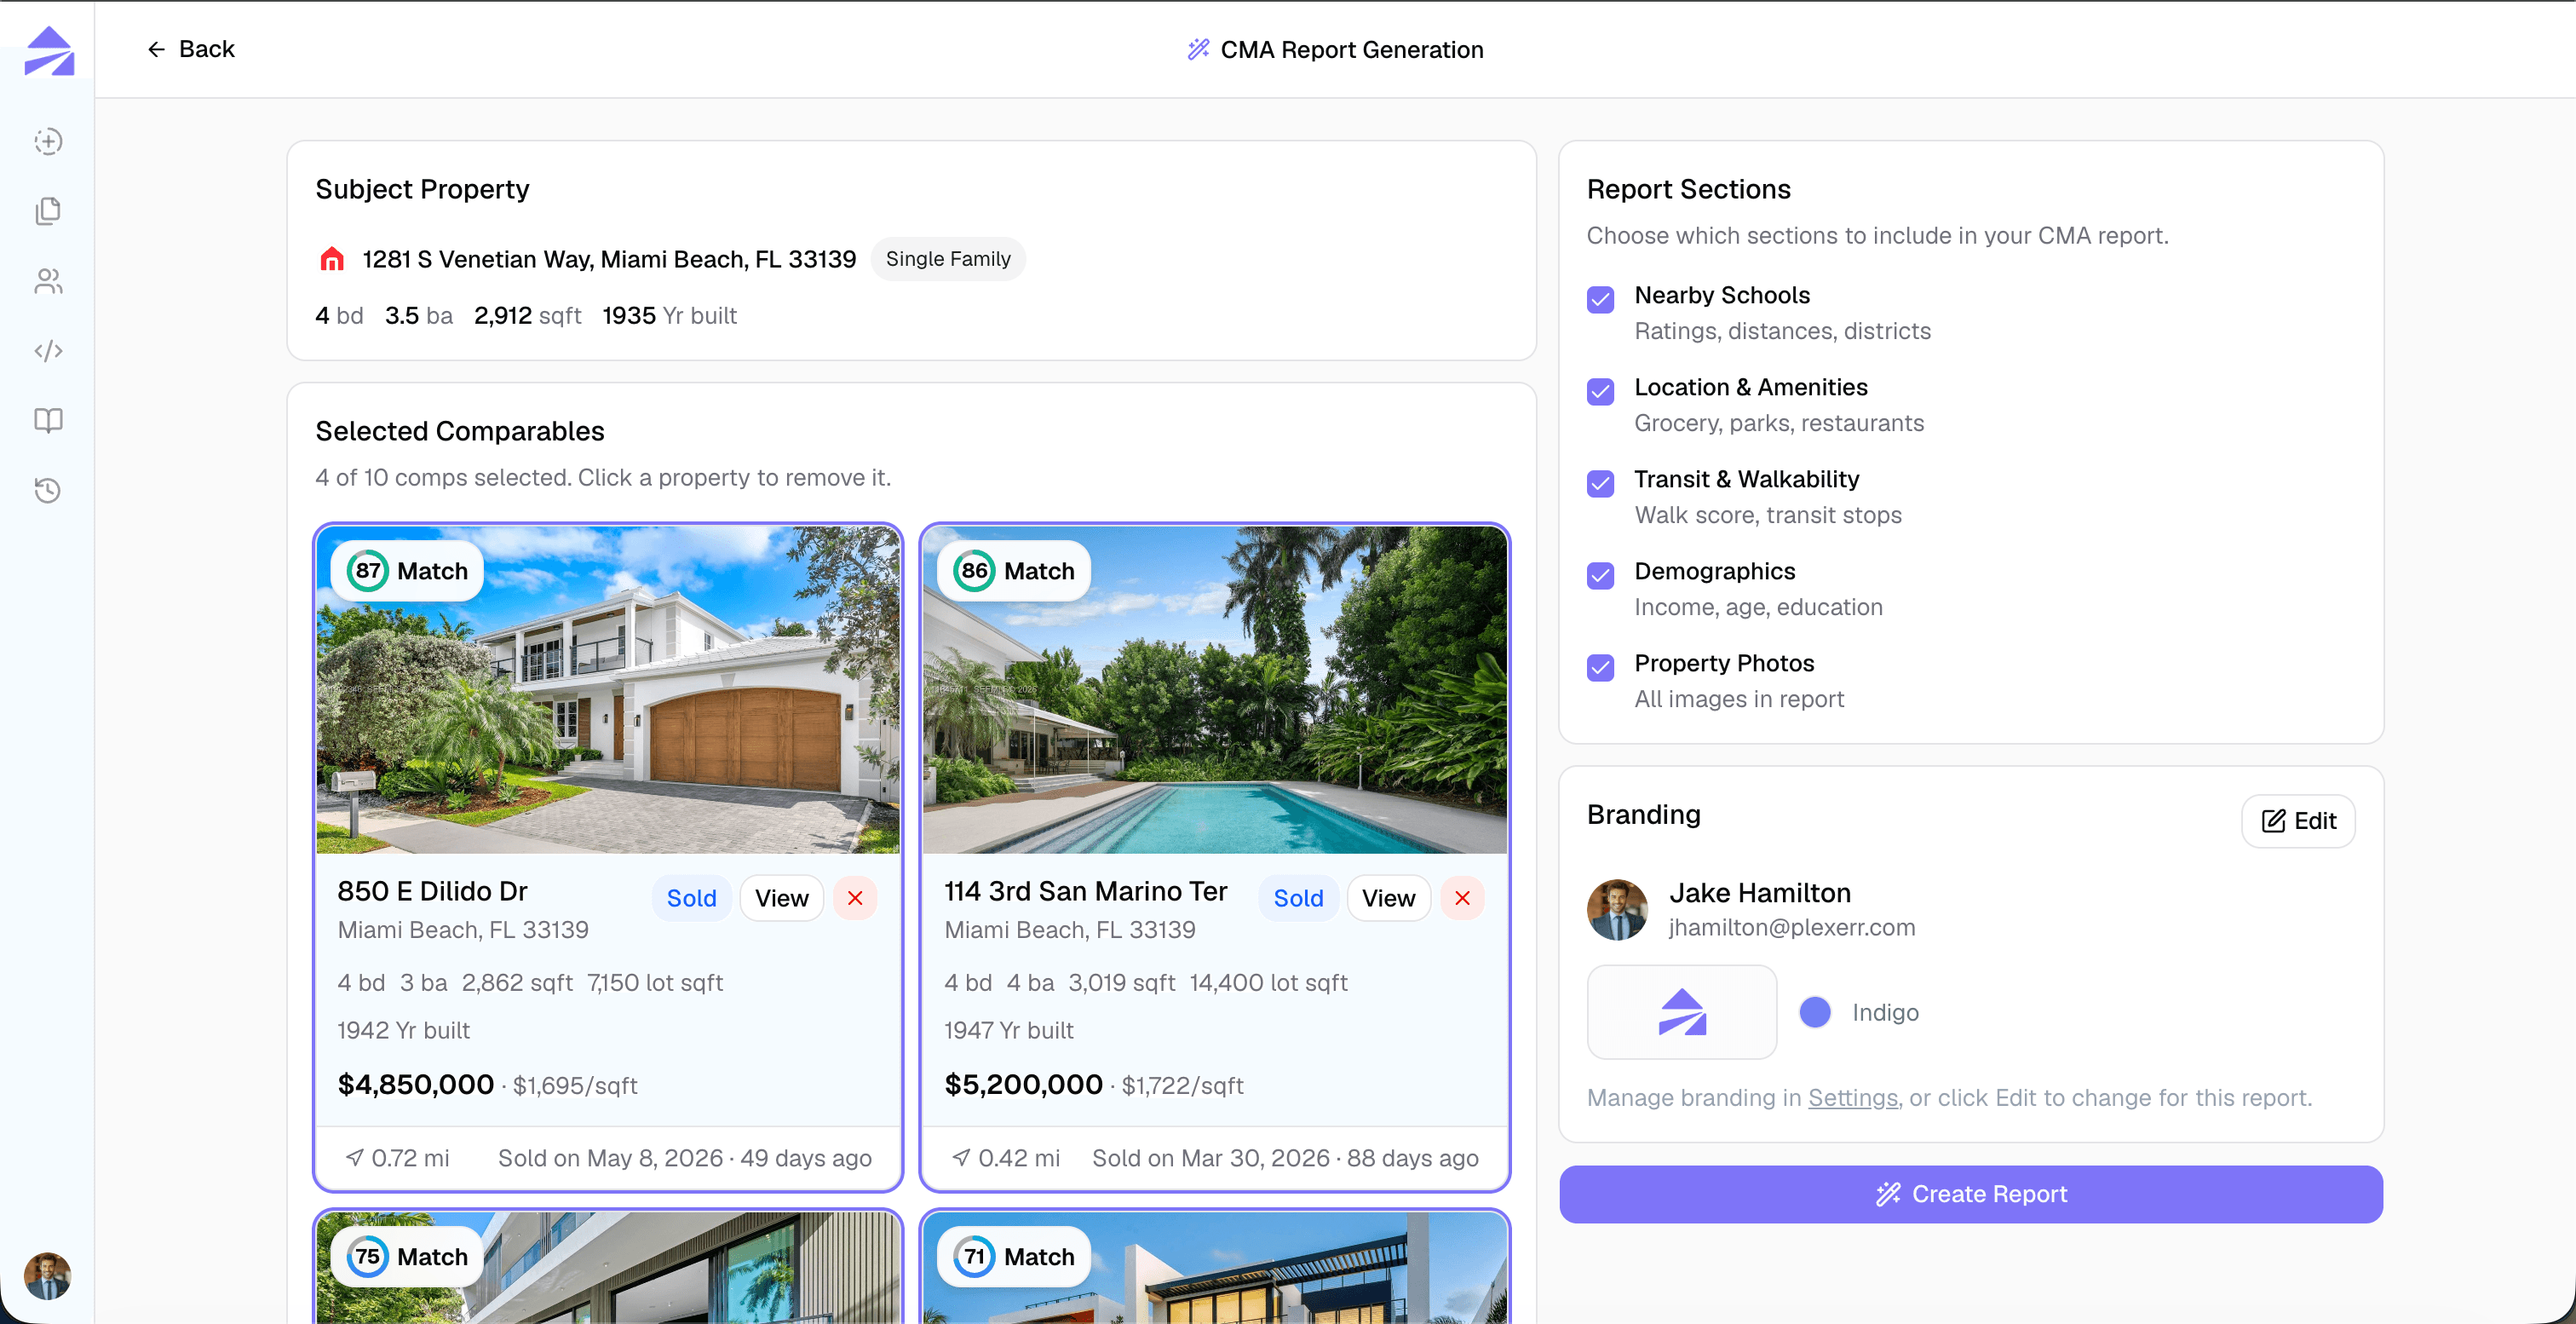Image resolution: width=2576 pixels, height=1324 pixels.
Task: Open the documents copy icon in sidebar
Action: [48, 211]
